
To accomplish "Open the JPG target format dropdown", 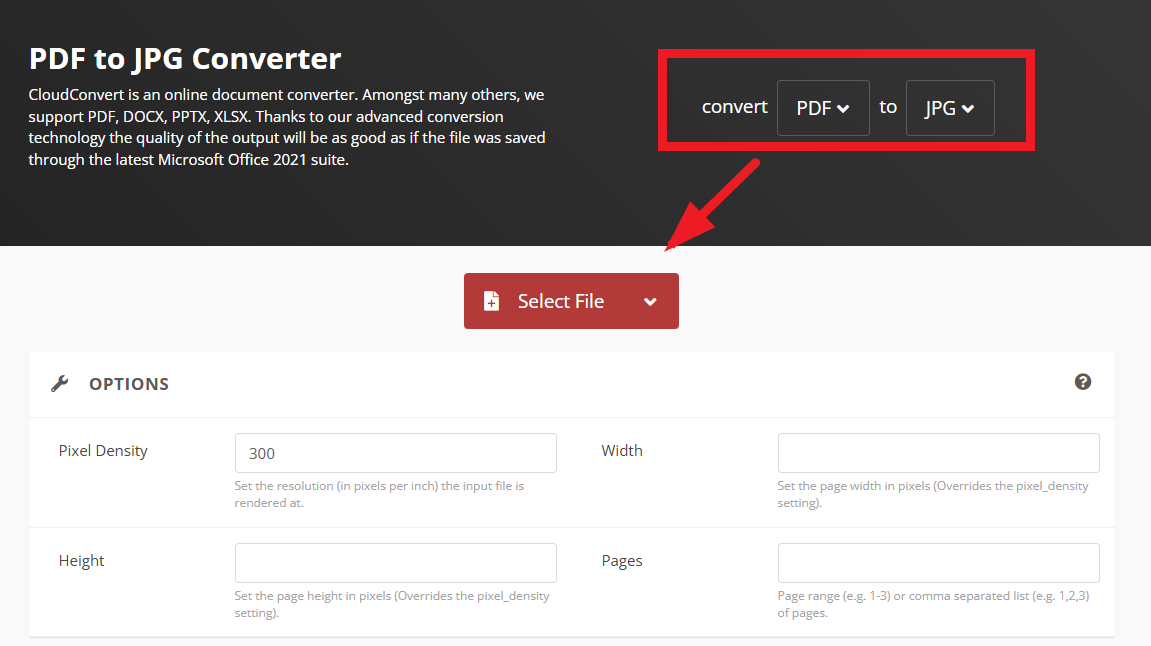I will (x=950, y=108).
